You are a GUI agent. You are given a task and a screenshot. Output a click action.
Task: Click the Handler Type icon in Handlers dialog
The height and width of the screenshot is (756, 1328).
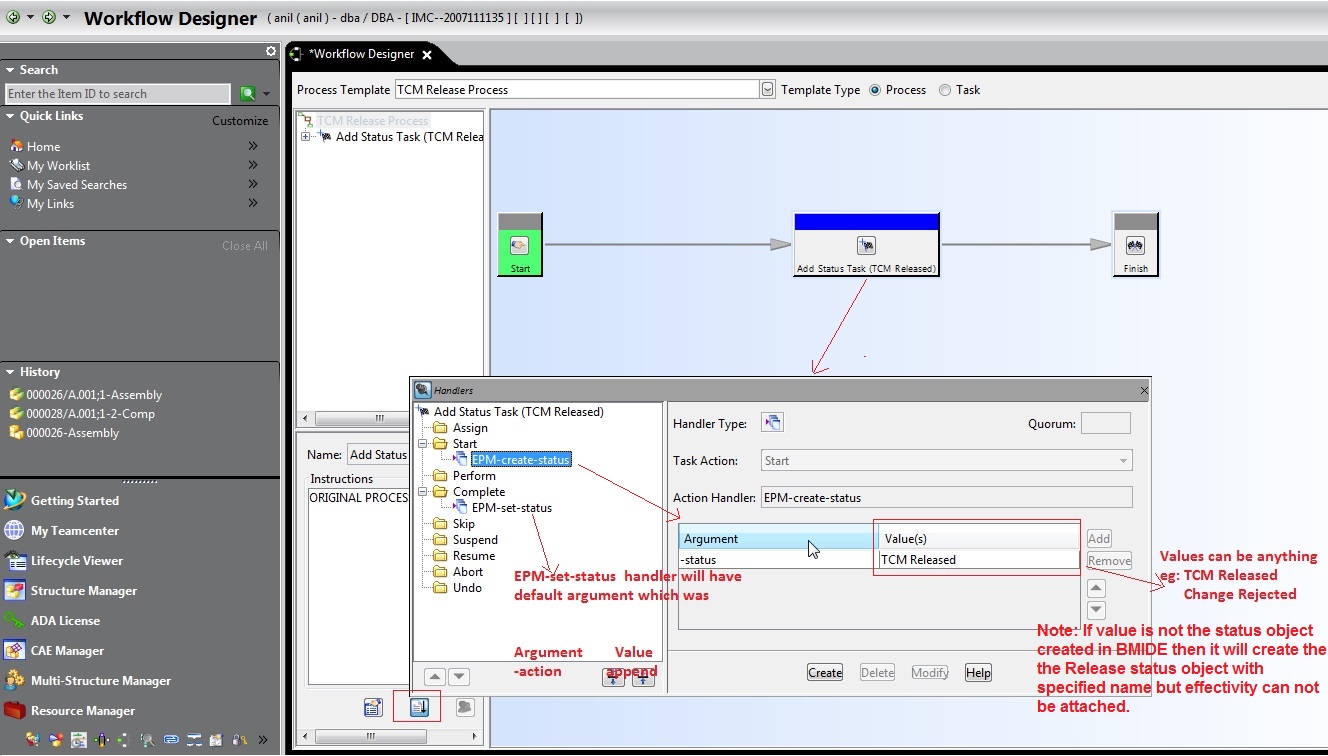coord(772,421)
